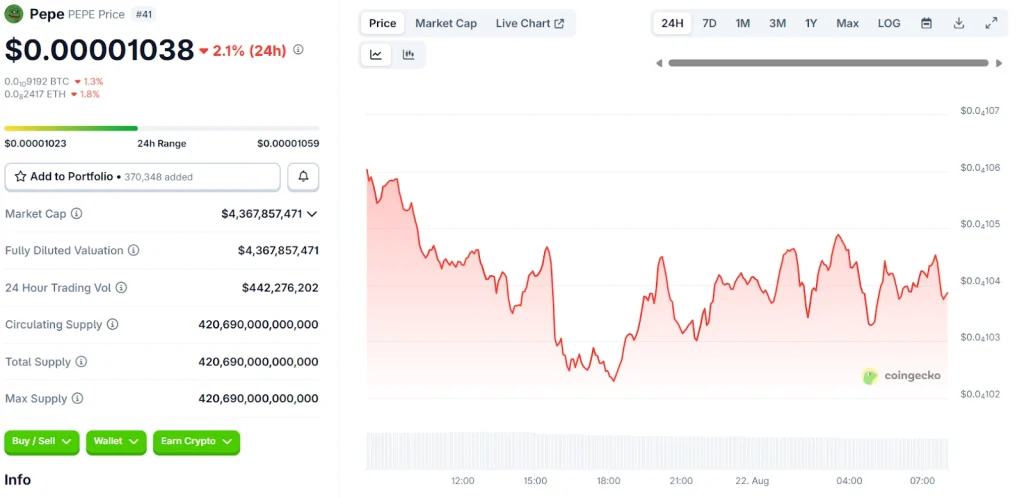
Task: Select the line chart view icon
Action: point(376,55)
